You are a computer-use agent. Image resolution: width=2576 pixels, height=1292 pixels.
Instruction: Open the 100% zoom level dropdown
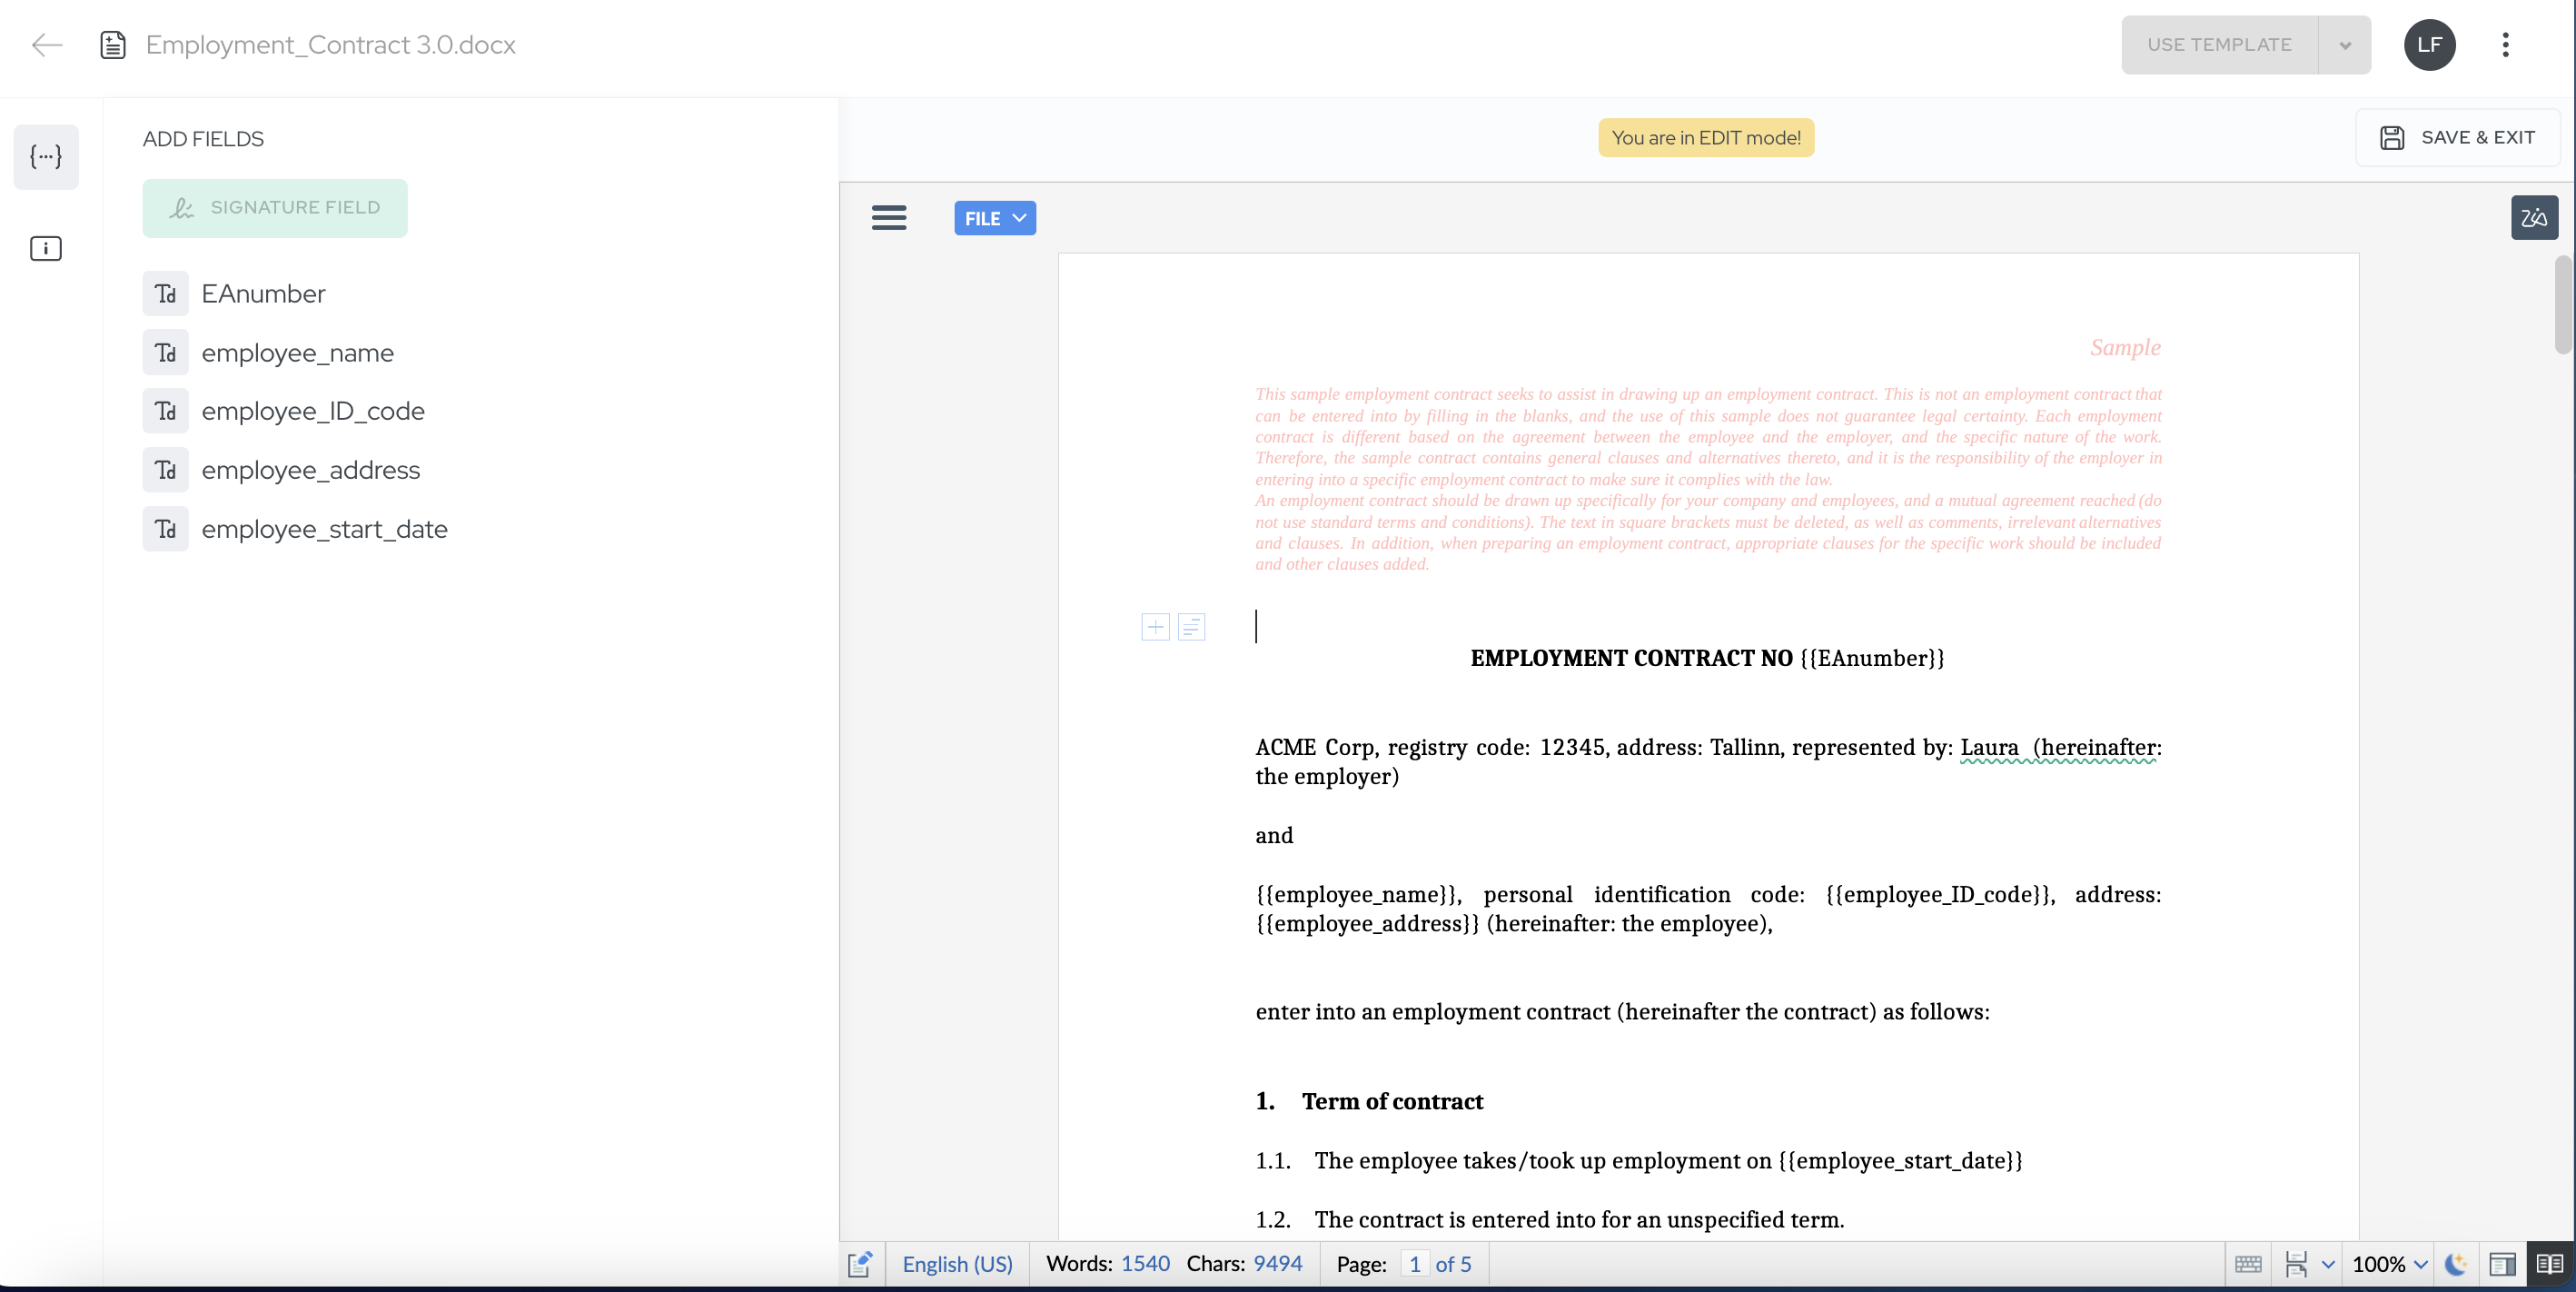[x=2389, y=1264]
